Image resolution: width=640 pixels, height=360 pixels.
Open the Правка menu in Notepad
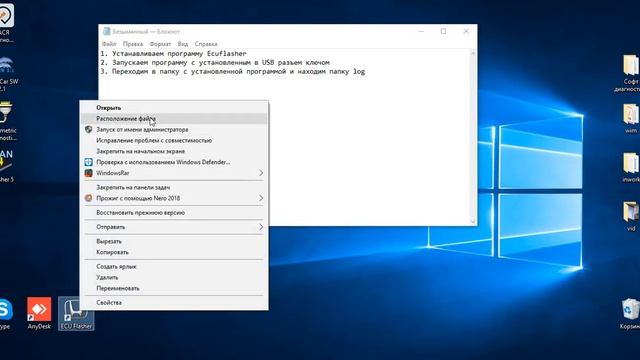click(x=133, y=44)
